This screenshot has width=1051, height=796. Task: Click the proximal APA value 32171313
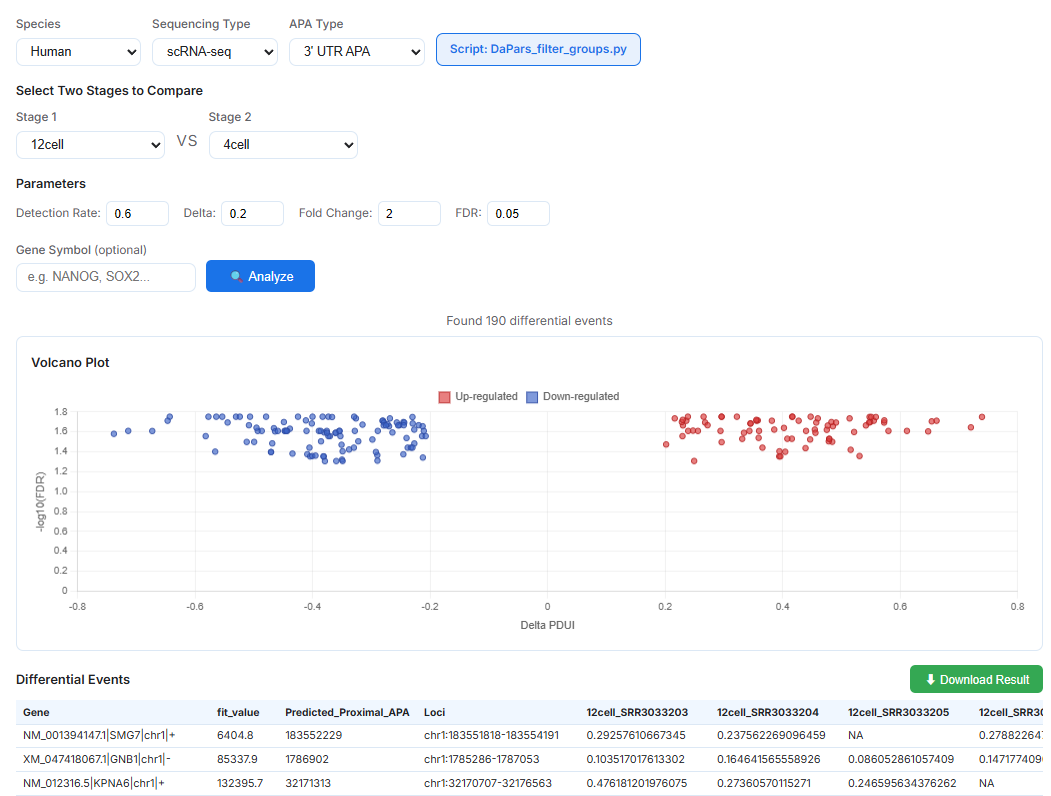point(310,783)
